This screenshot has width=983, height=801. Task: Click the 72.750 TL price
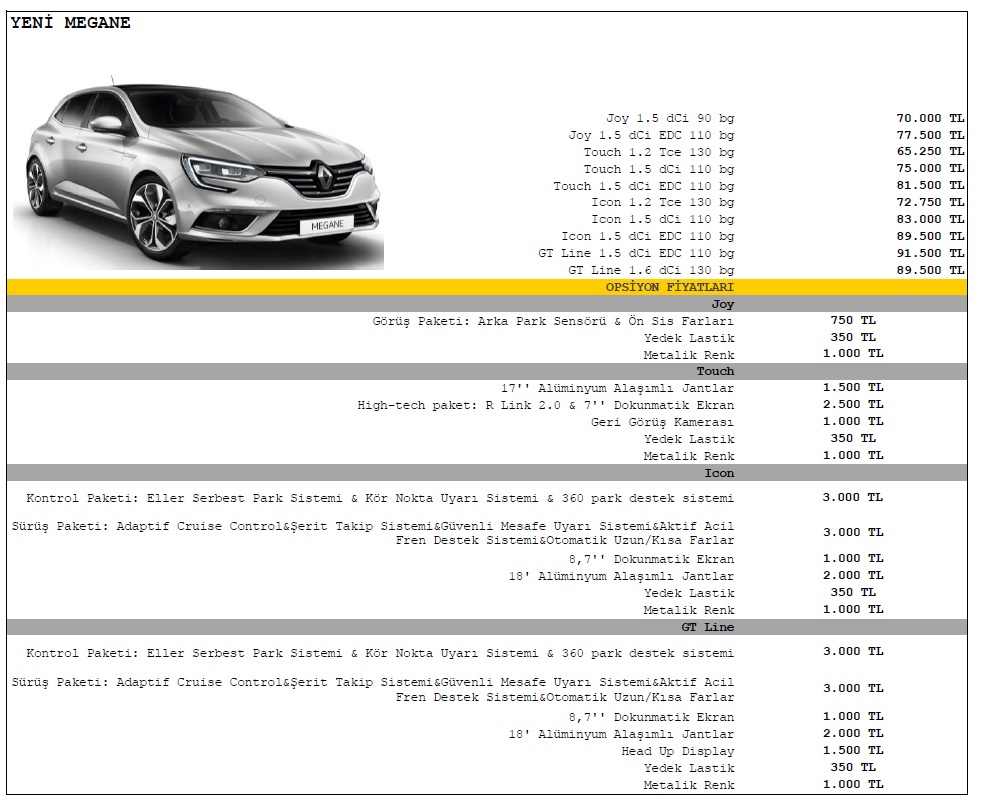930,202
